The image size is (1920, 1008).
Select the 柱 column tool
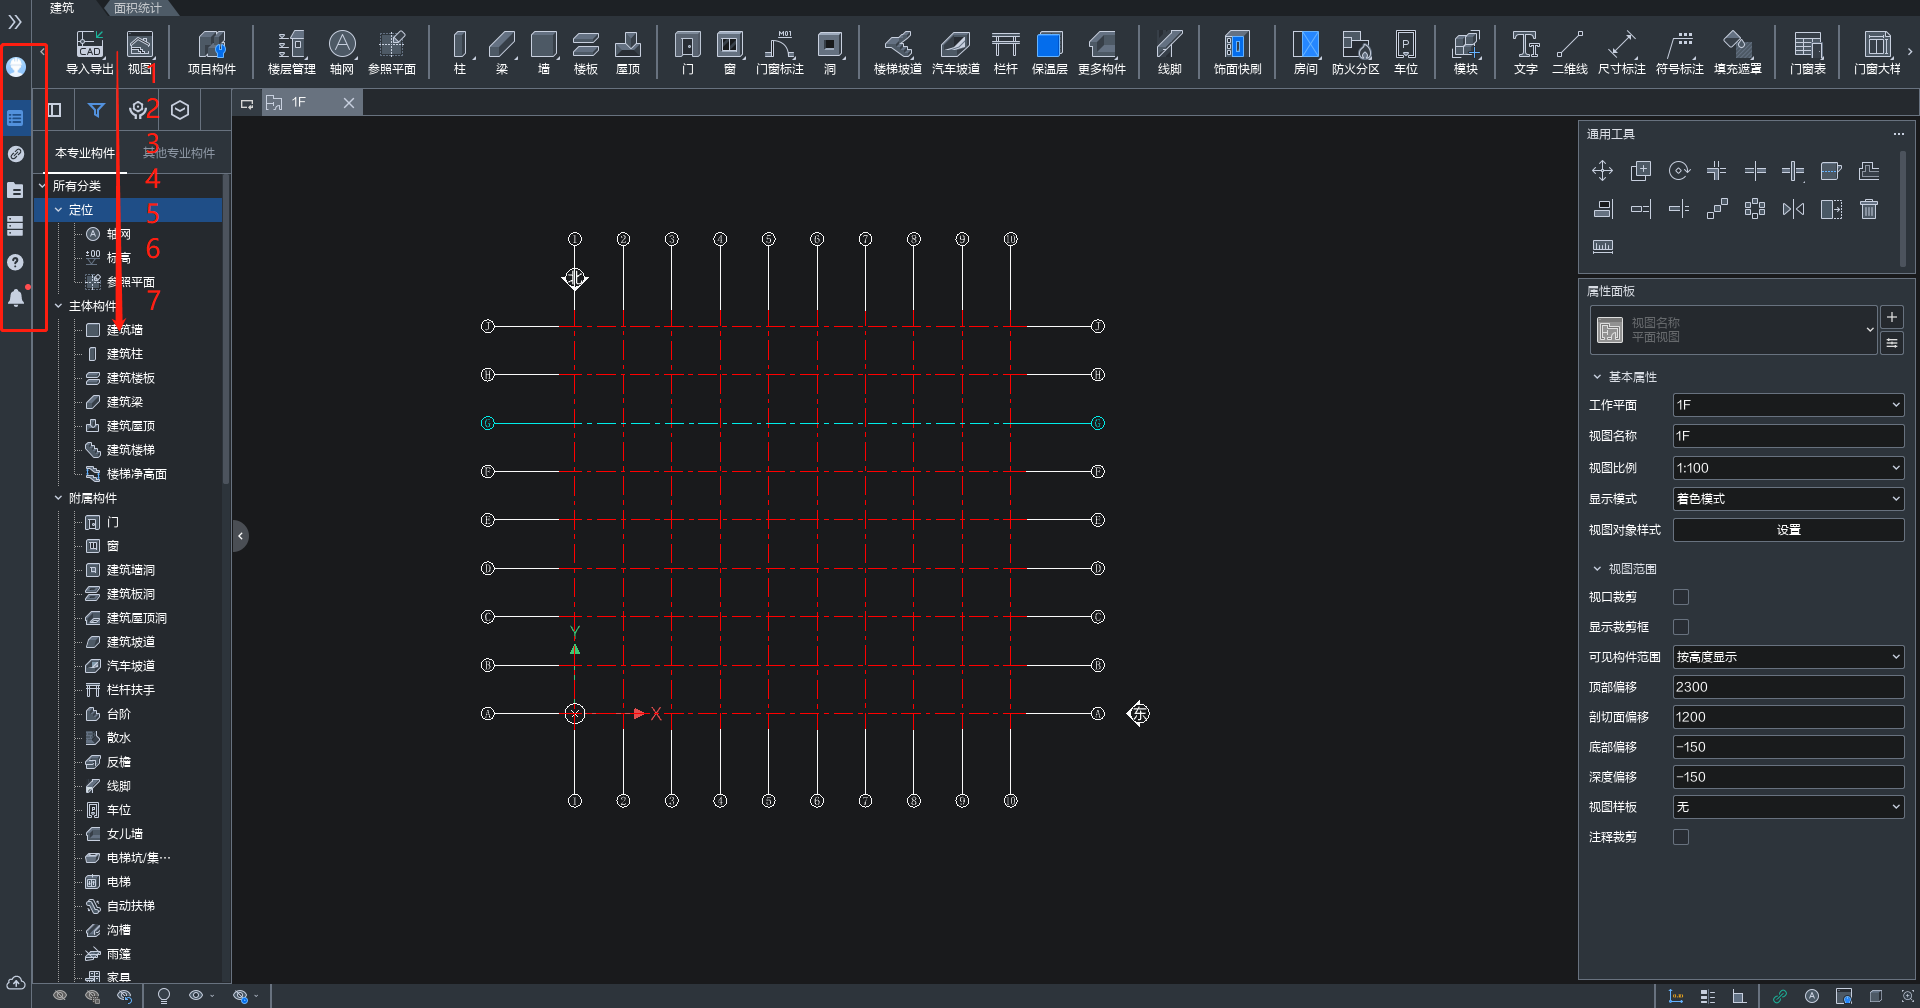point(460,52)
